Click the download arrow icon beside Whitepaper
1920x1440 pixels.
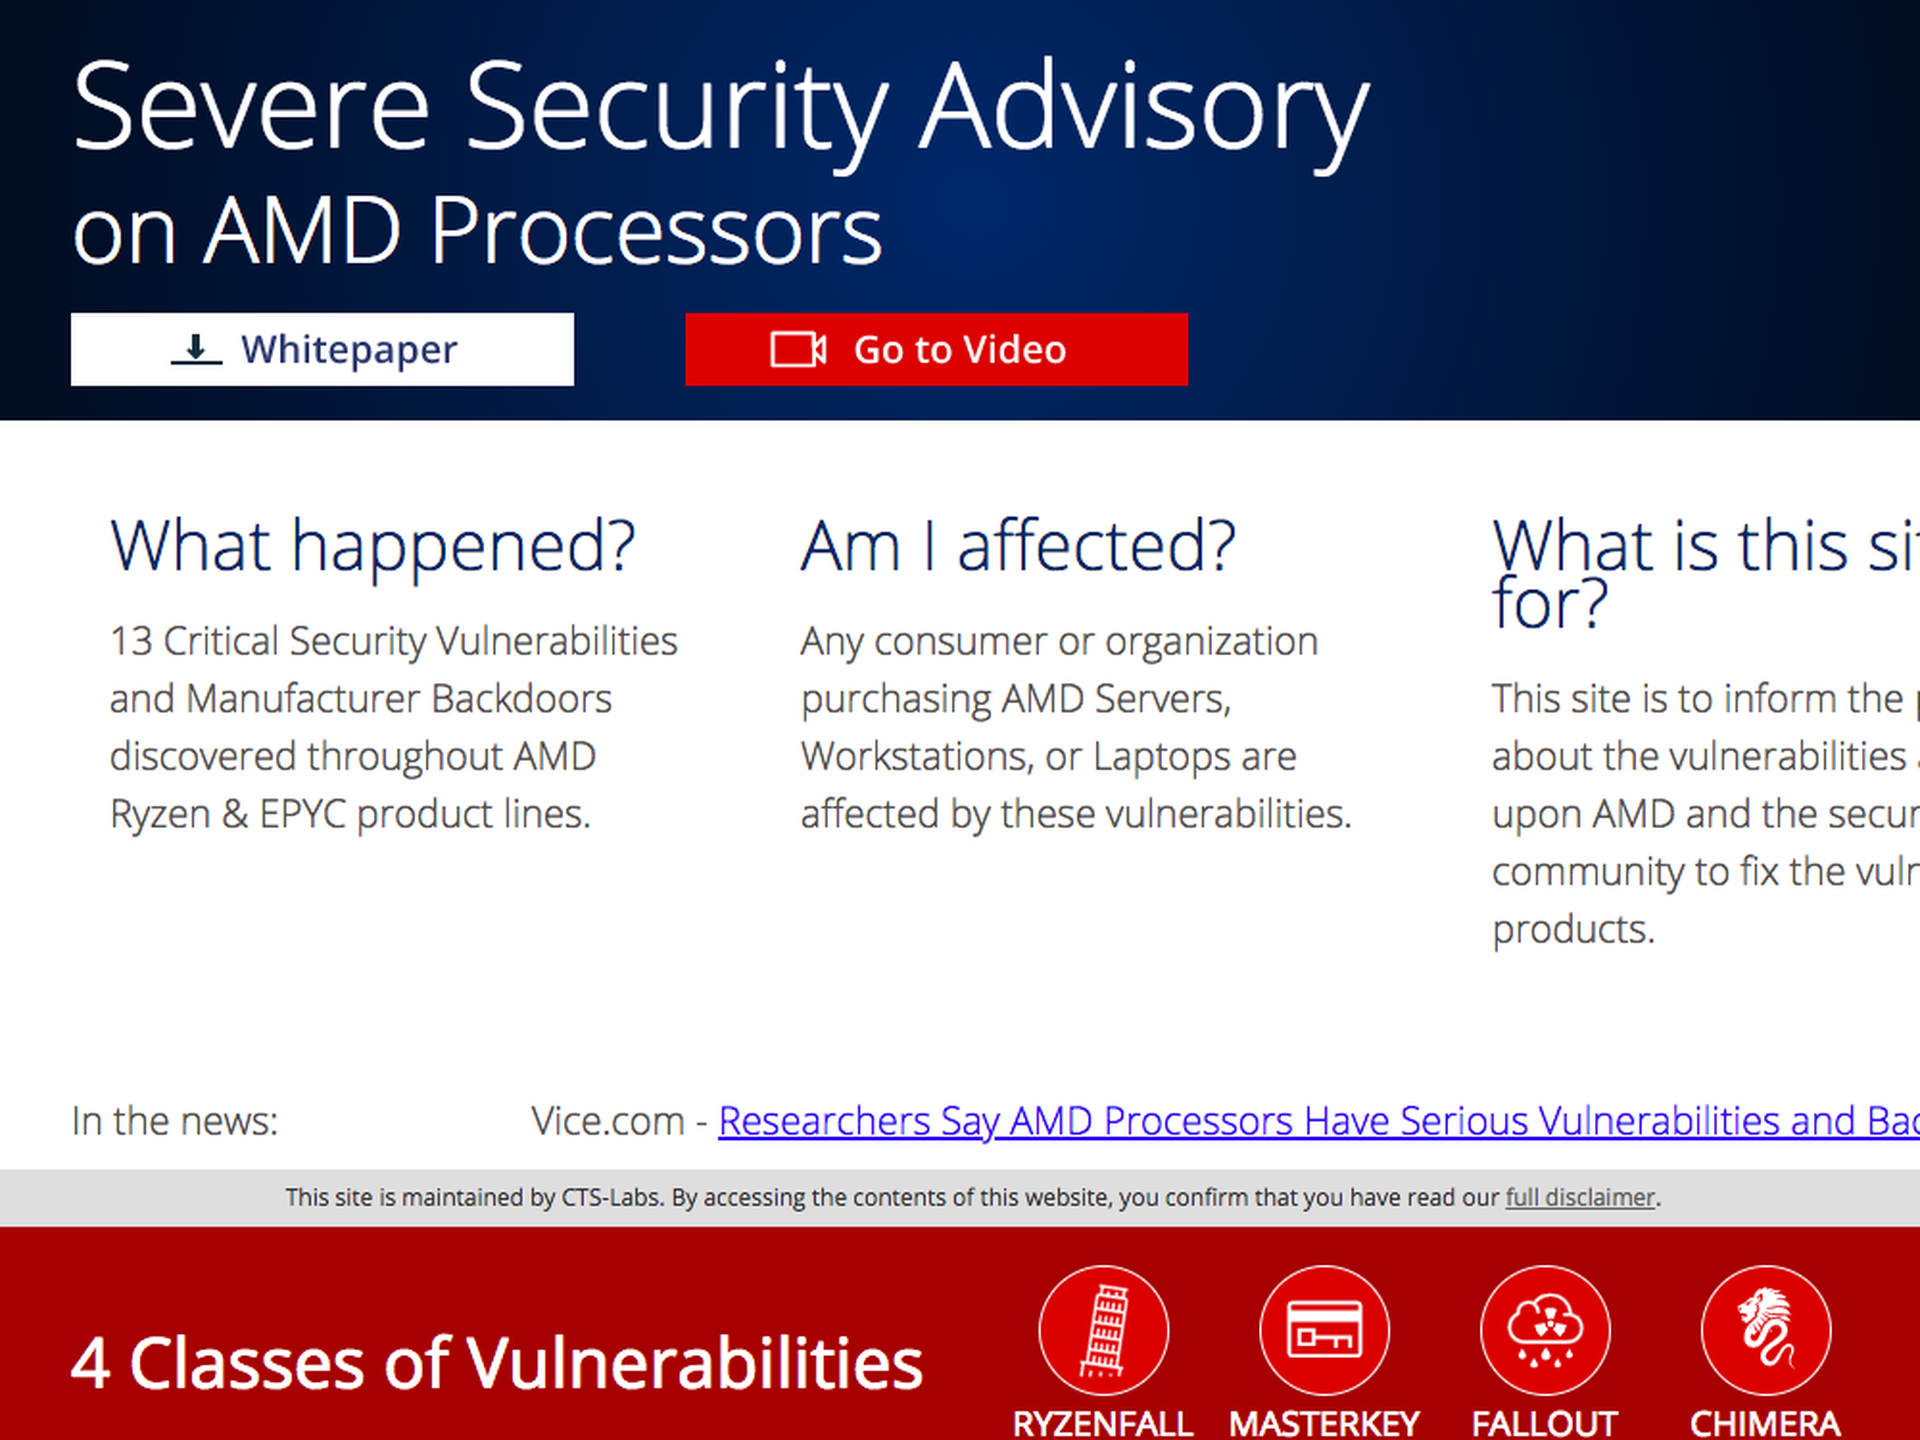pyautogui.click(x=196, y=350)
